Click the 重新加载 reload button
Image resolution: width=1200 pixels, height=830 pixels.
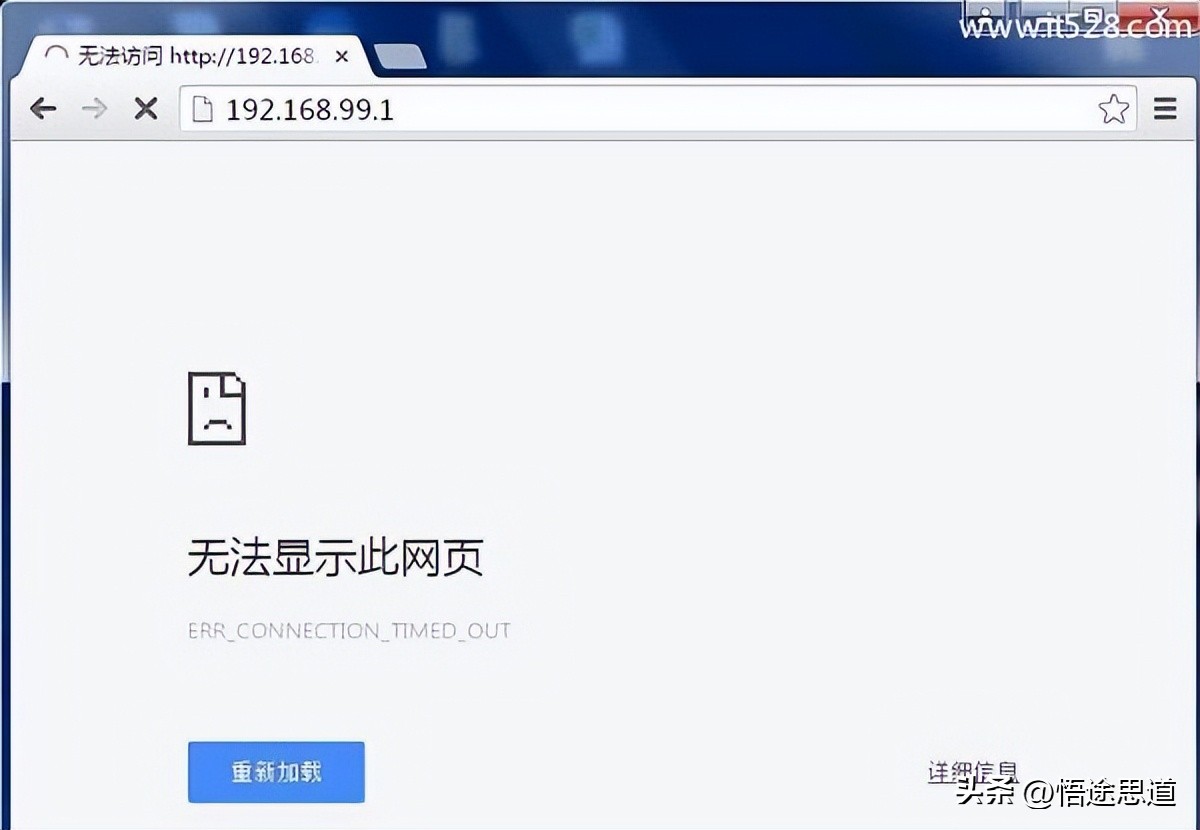click(x=275, y=772)
